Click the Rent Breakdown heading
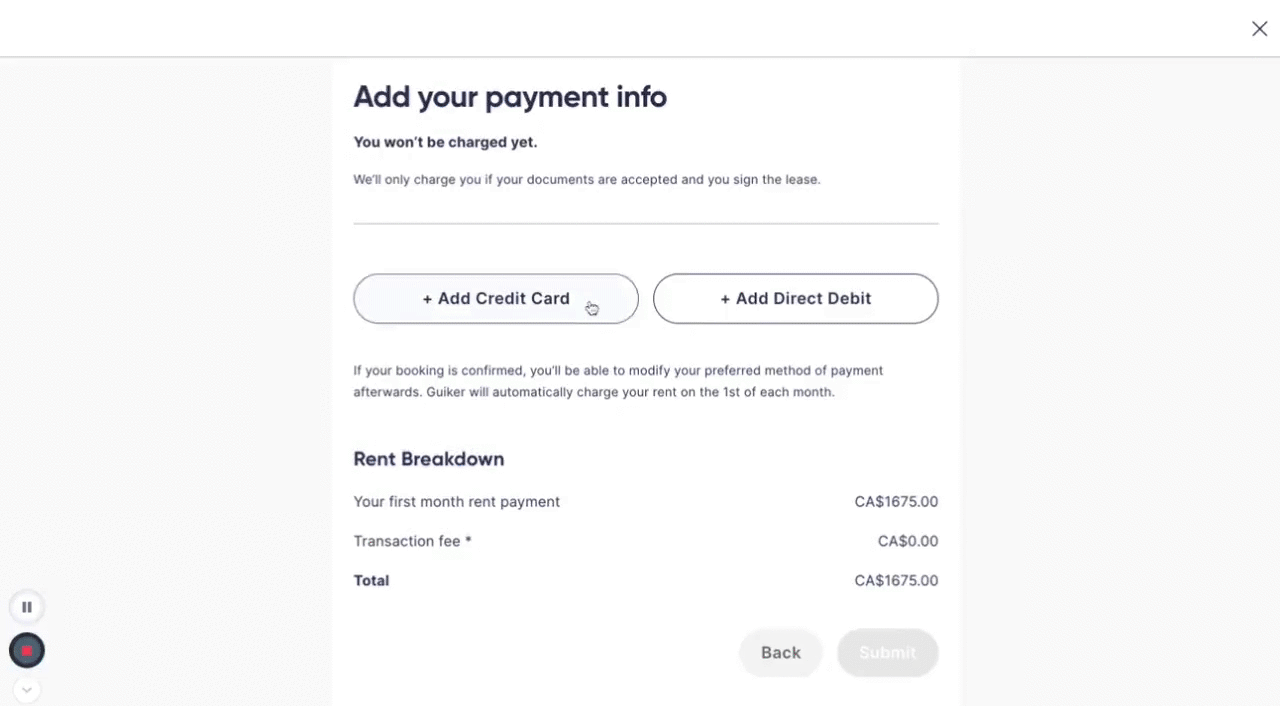1280x706 pixels. pyautogui.click(x=428, y=459)
